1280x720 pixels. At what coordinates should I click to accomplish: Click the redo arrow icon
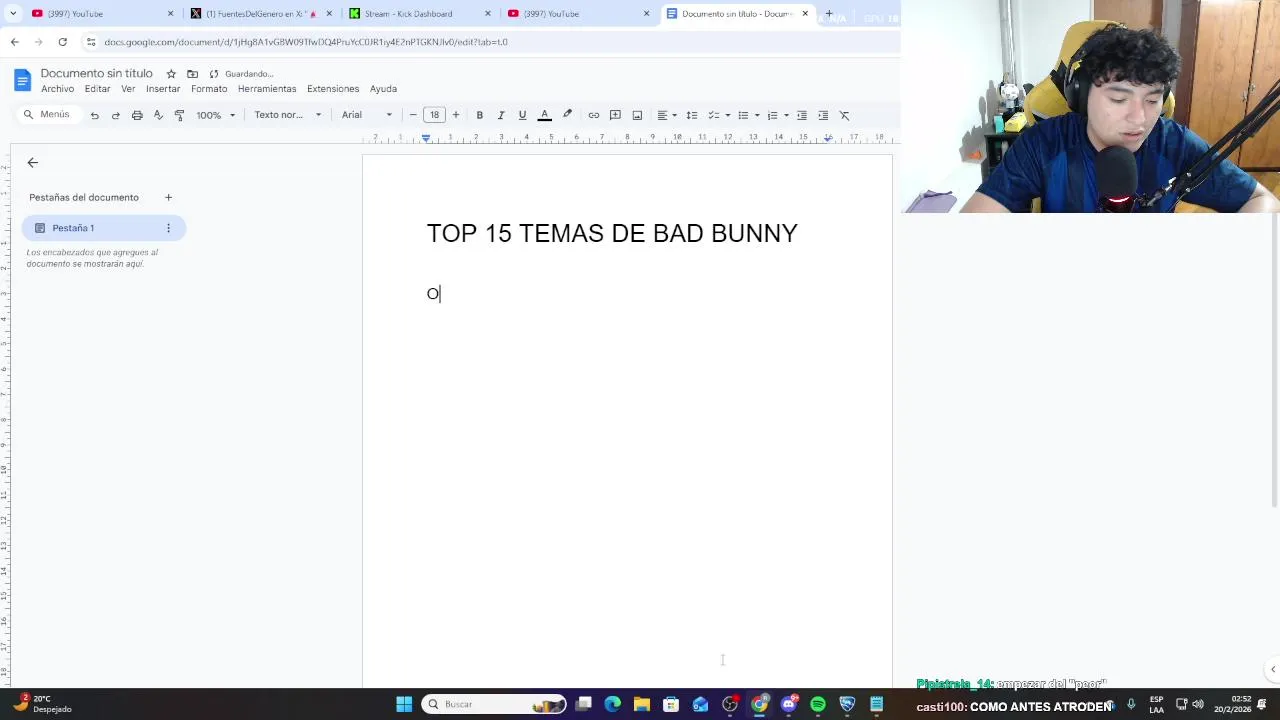point(115,115)
